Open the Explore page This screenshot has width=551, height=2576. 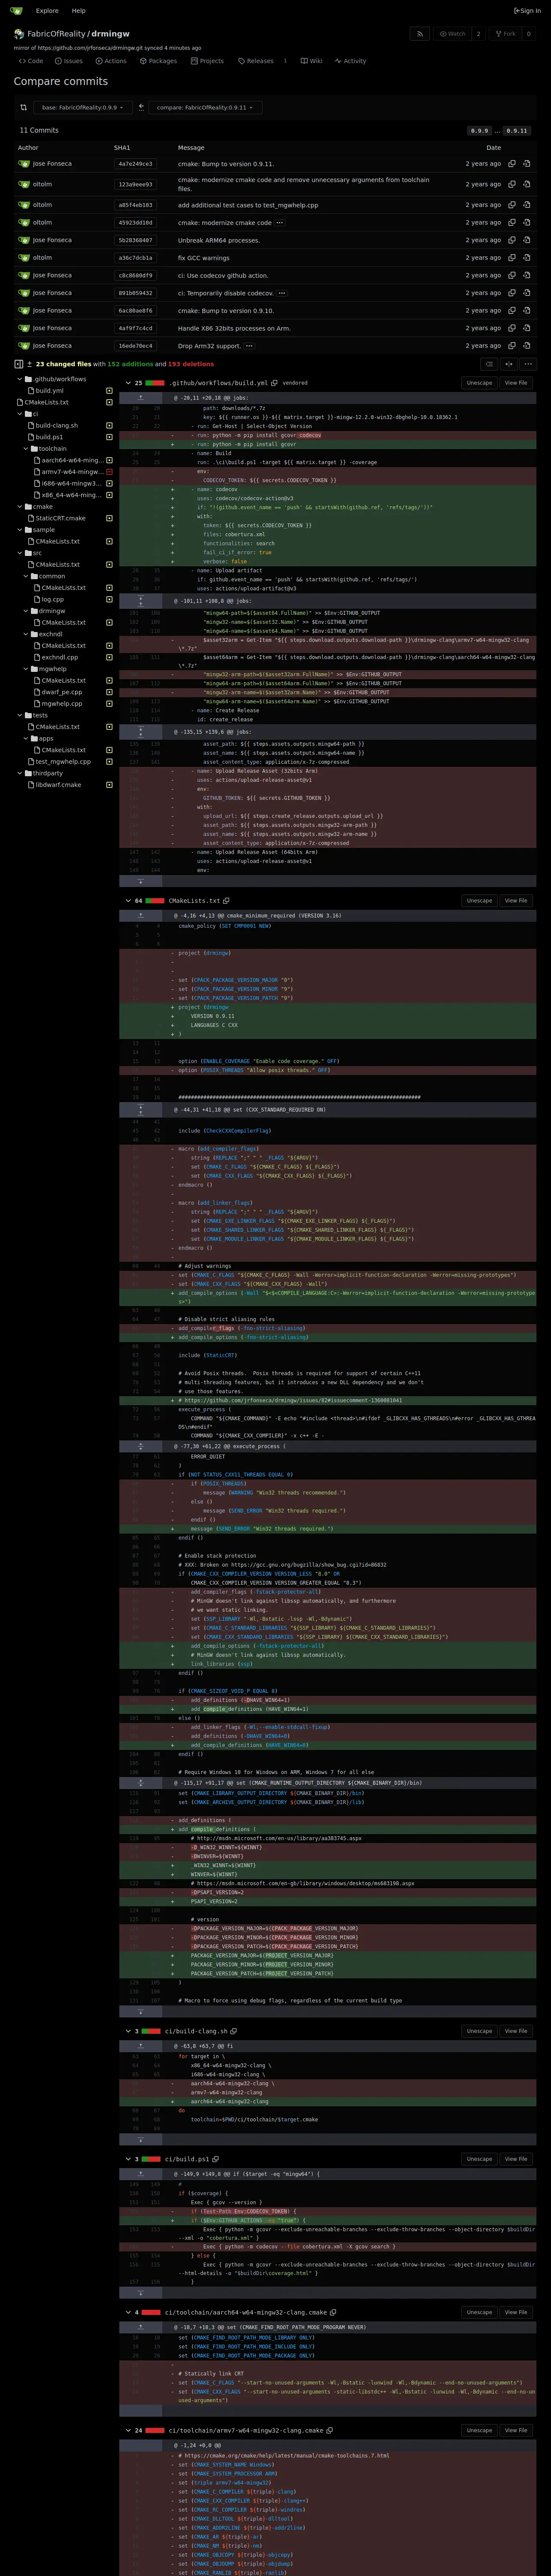coord(47,11)
